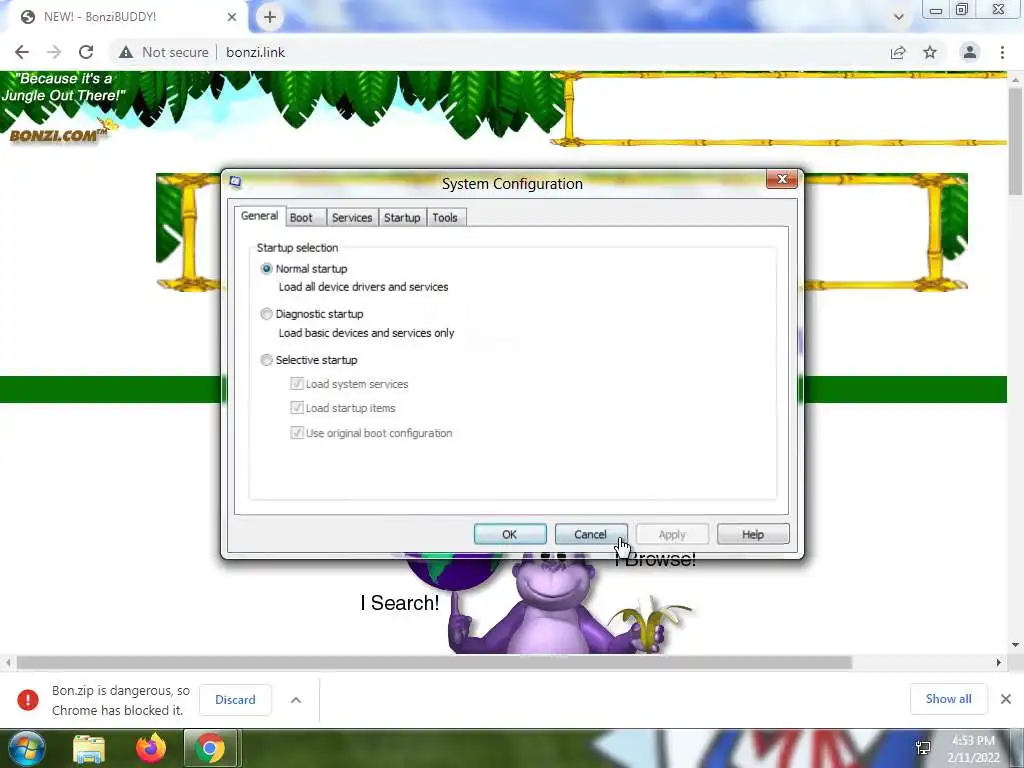Click the Chrome taskbar icon
Viewport: 1024px width, 768px height.
pos(210,748)
